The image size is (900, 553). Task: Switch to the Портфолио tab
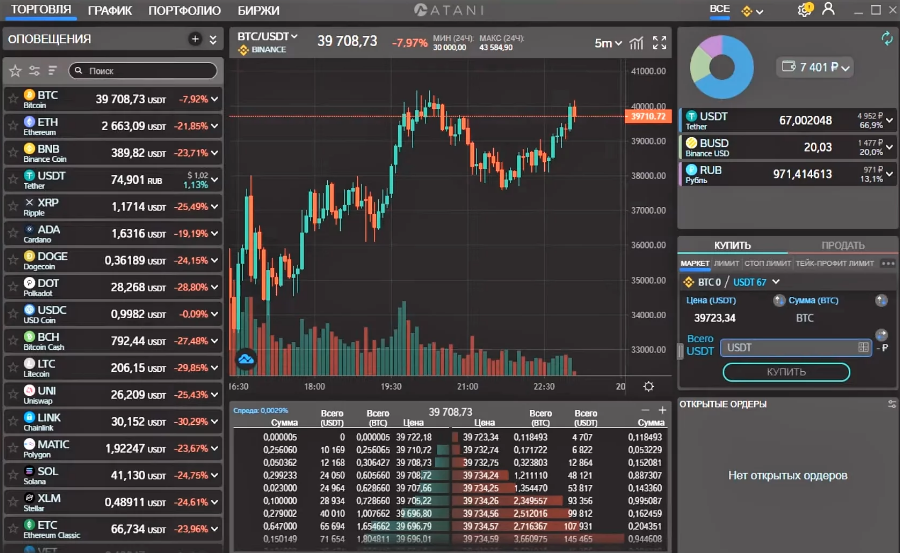point(184,10)
